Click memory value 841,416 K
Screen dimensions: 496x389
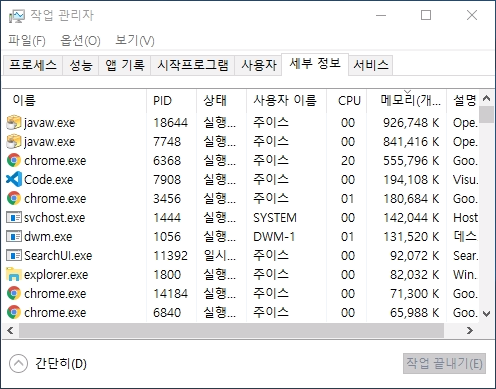click(x=411, y=142)
